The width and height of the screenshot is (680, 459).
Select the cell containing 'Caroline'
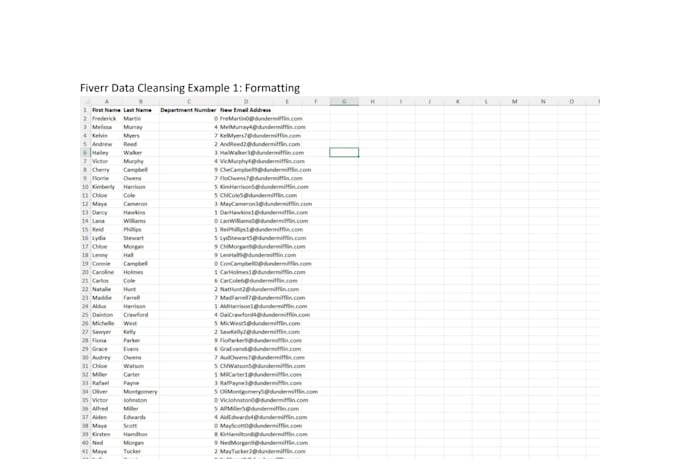coord(106,272)
